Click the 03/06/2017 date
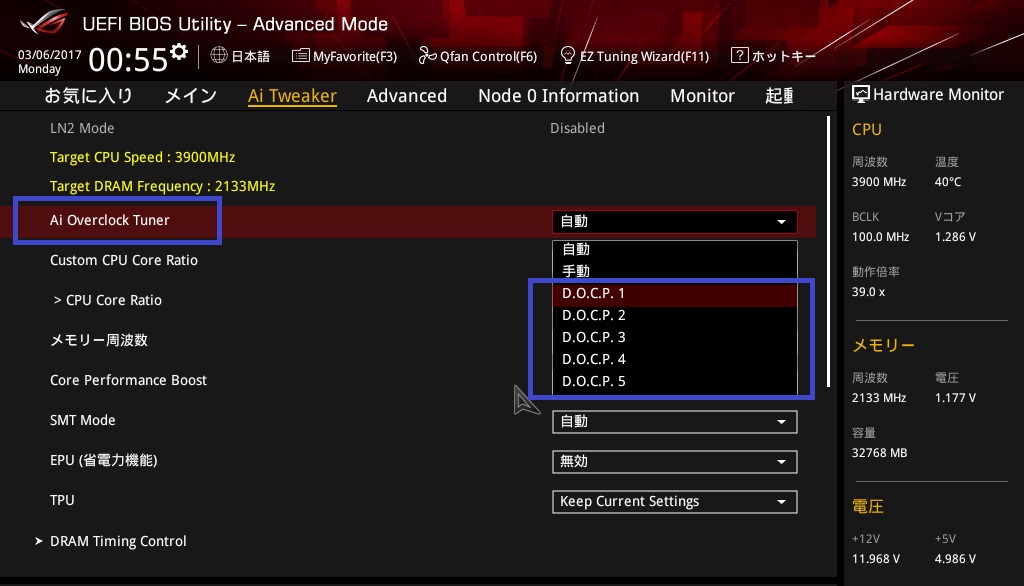1024x586 pixels. click(x=50, y=54)
